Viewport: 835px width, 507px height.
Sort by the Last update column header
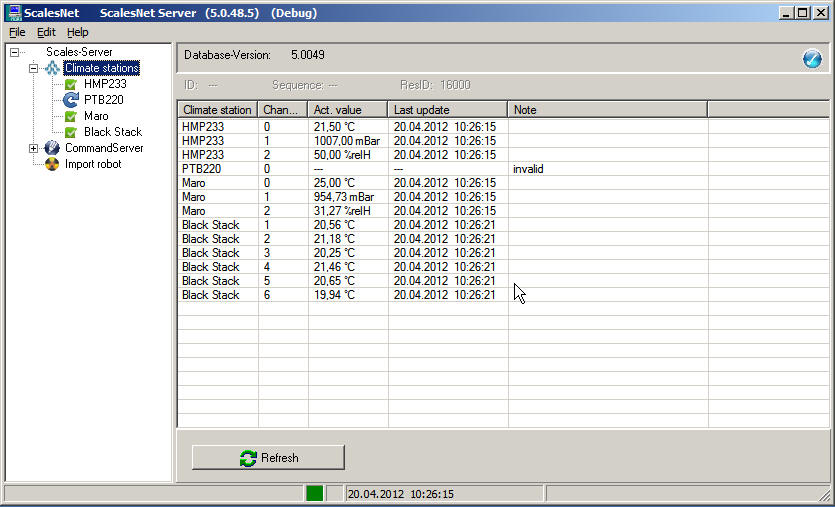click(x=447, y=109)
